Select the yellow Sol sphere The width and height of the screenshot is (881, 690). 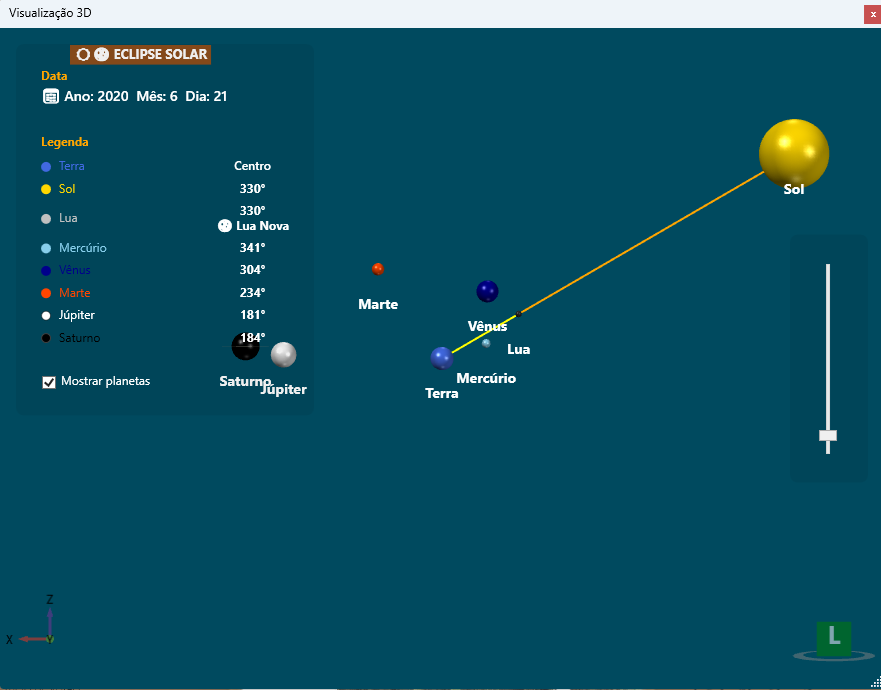pyautogui.click(x=794, y=153)
